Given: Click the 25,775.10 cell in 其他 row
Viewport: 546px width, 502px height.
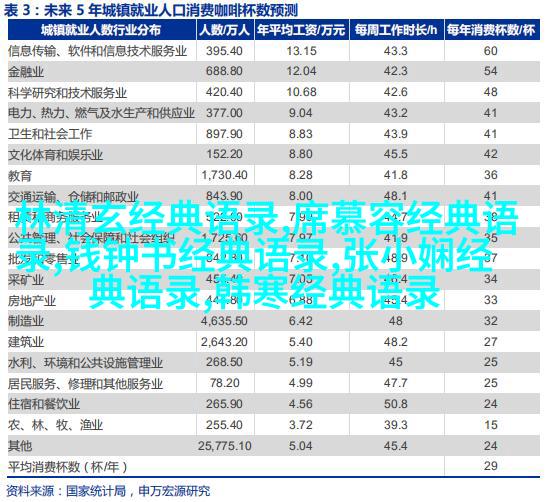Looking at the screenshot, I should tap(225, 446).
